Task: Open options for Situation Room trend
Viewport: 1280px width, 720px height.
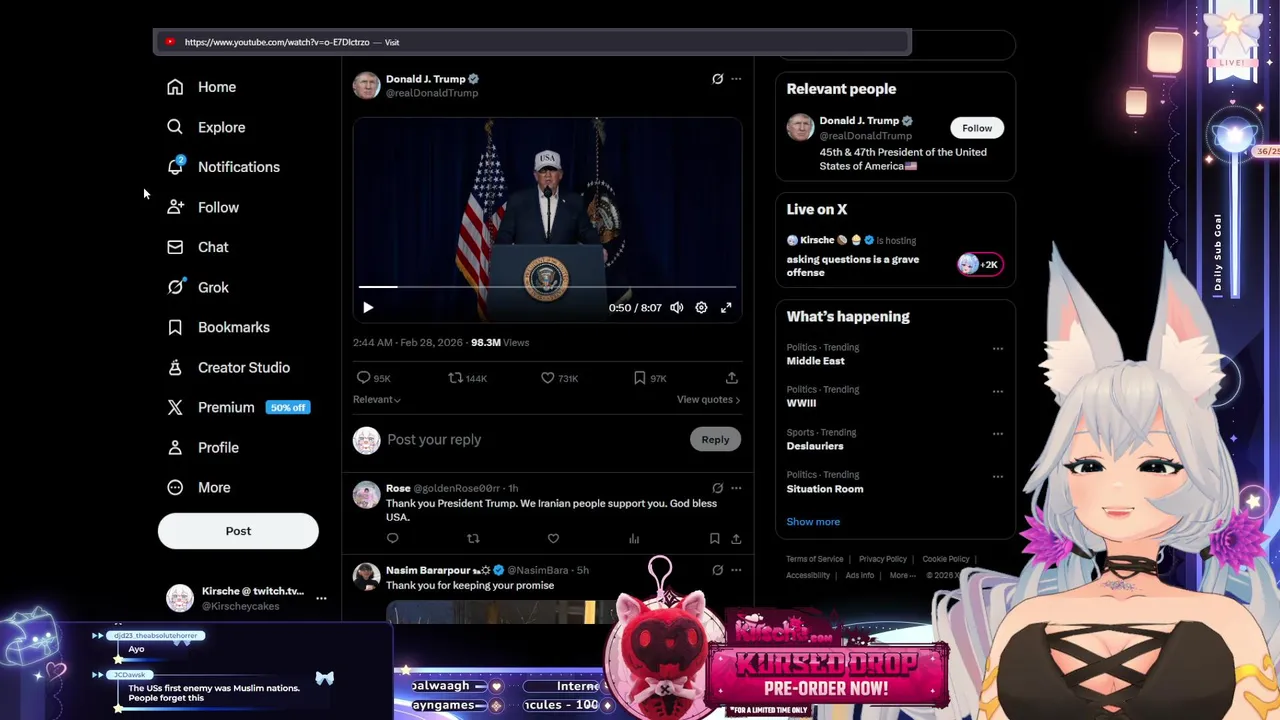Action: (x=997, y=476)
